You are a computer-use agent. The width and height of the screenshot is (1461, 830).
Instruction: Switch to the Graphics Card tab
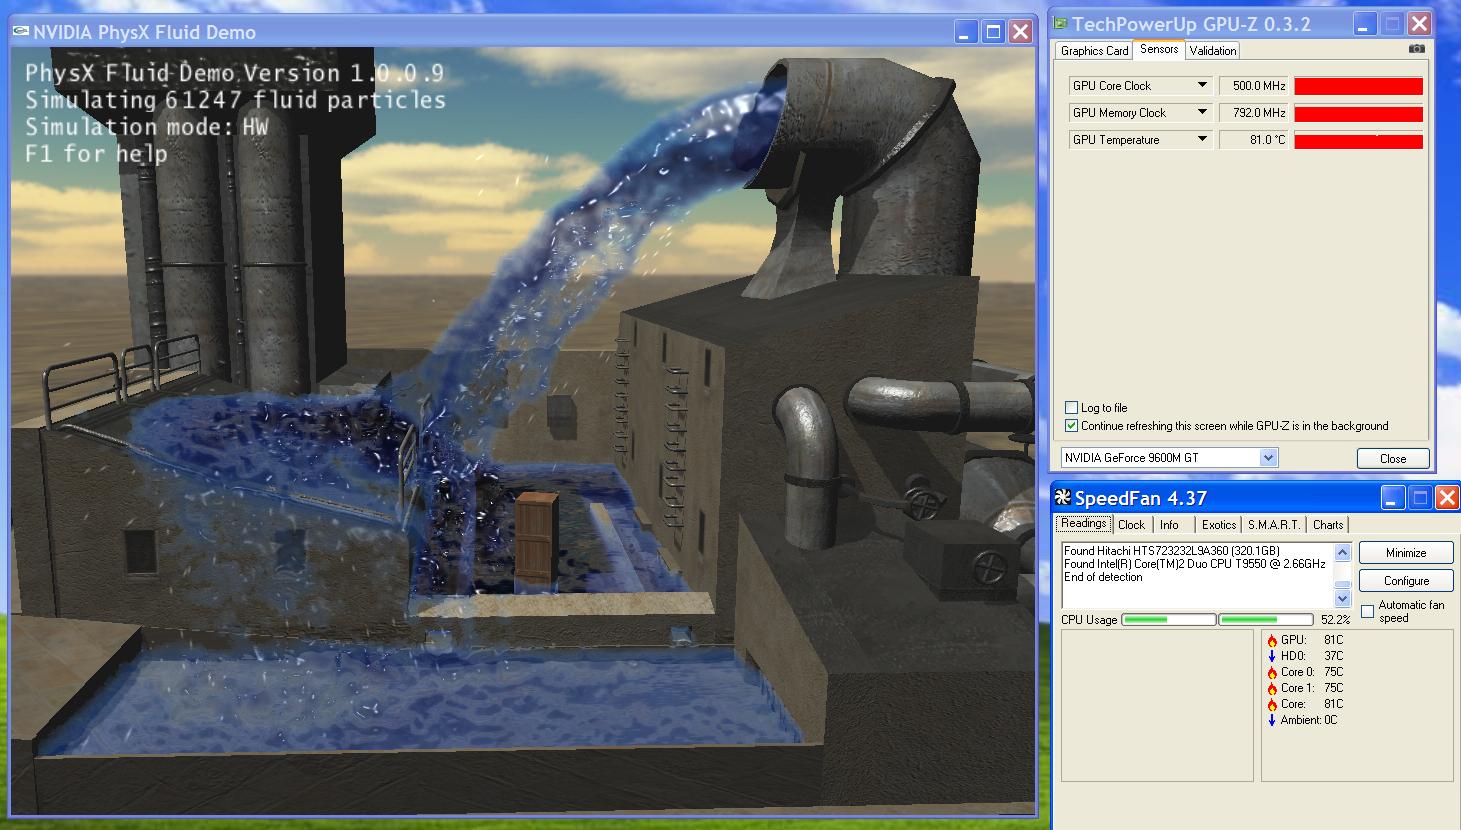pos(1094,51)
